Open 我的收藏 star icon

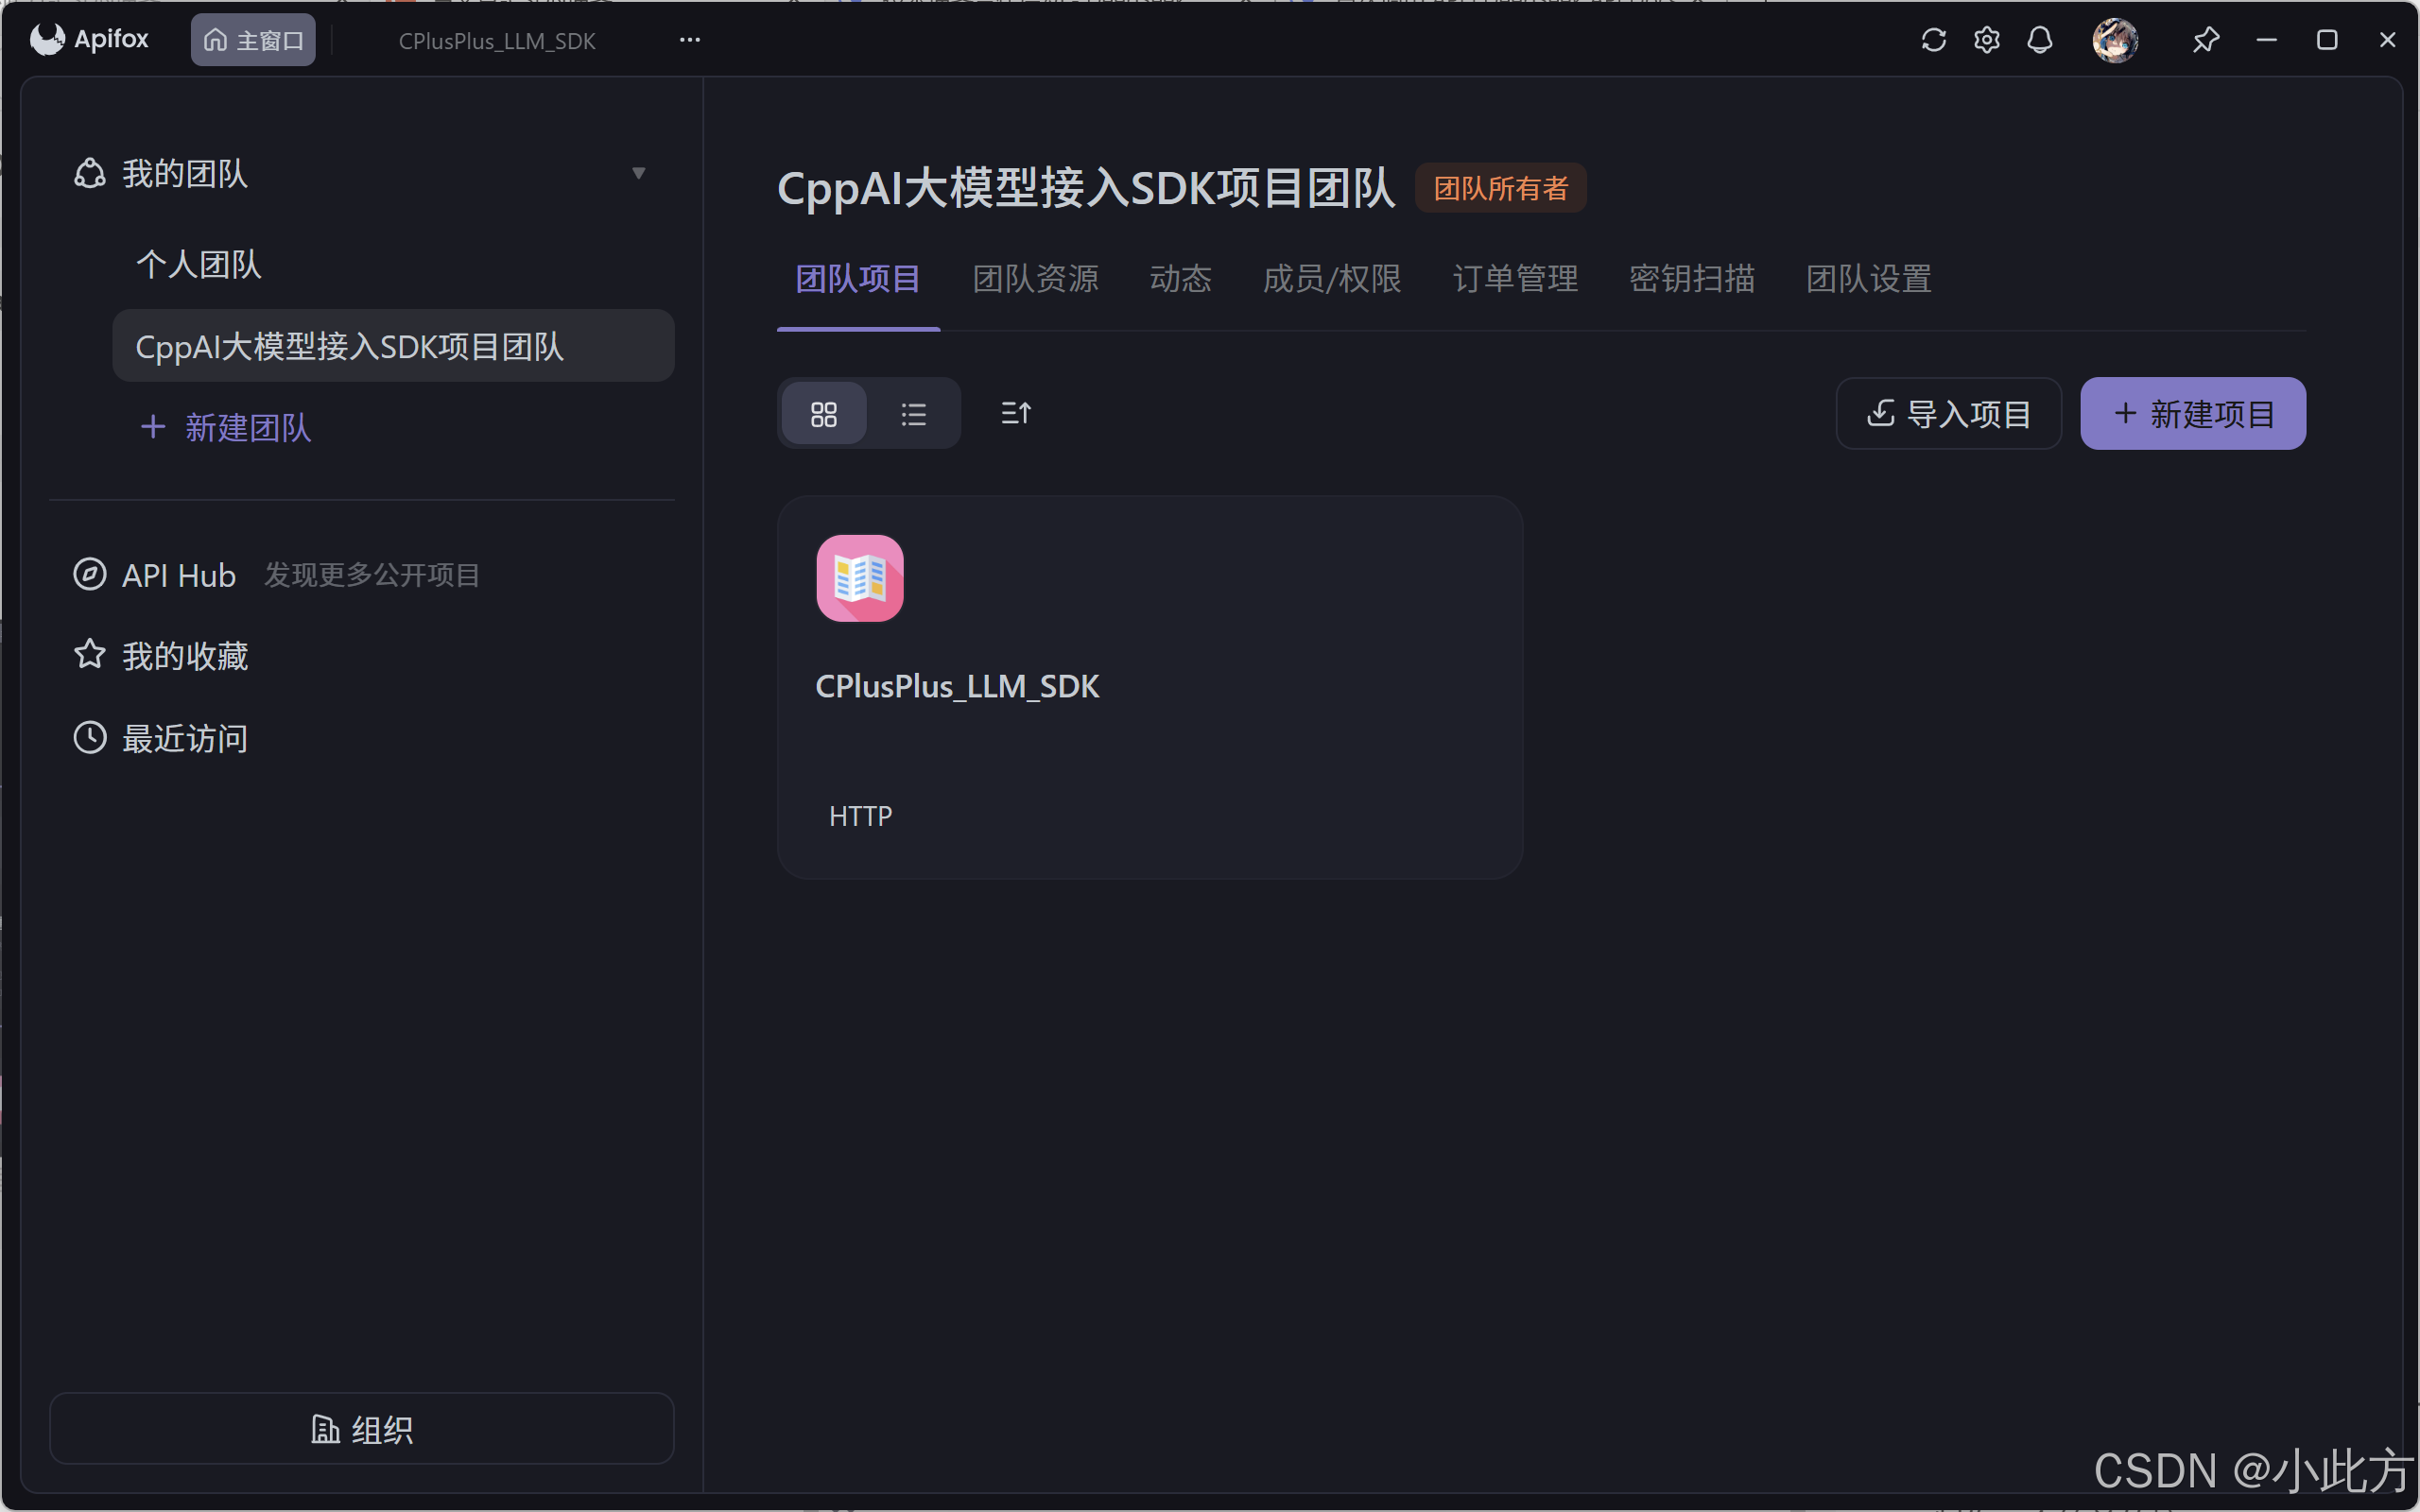(x=90, y=655)
